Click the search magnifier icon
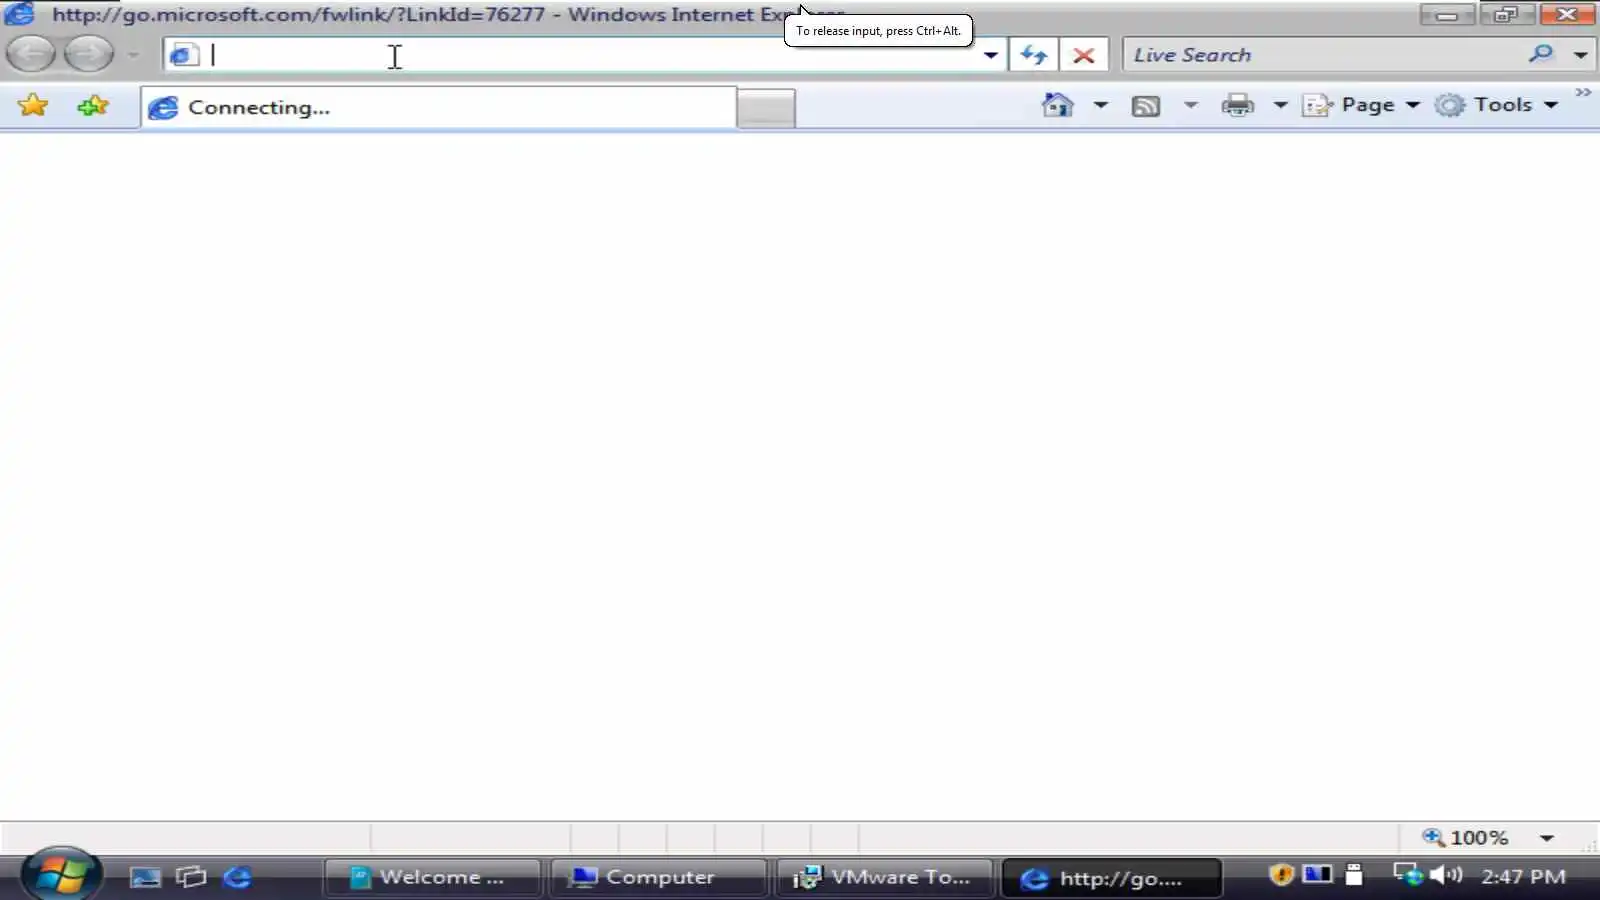This screenshot has width=1600, height=900. tap(1541, 54)
